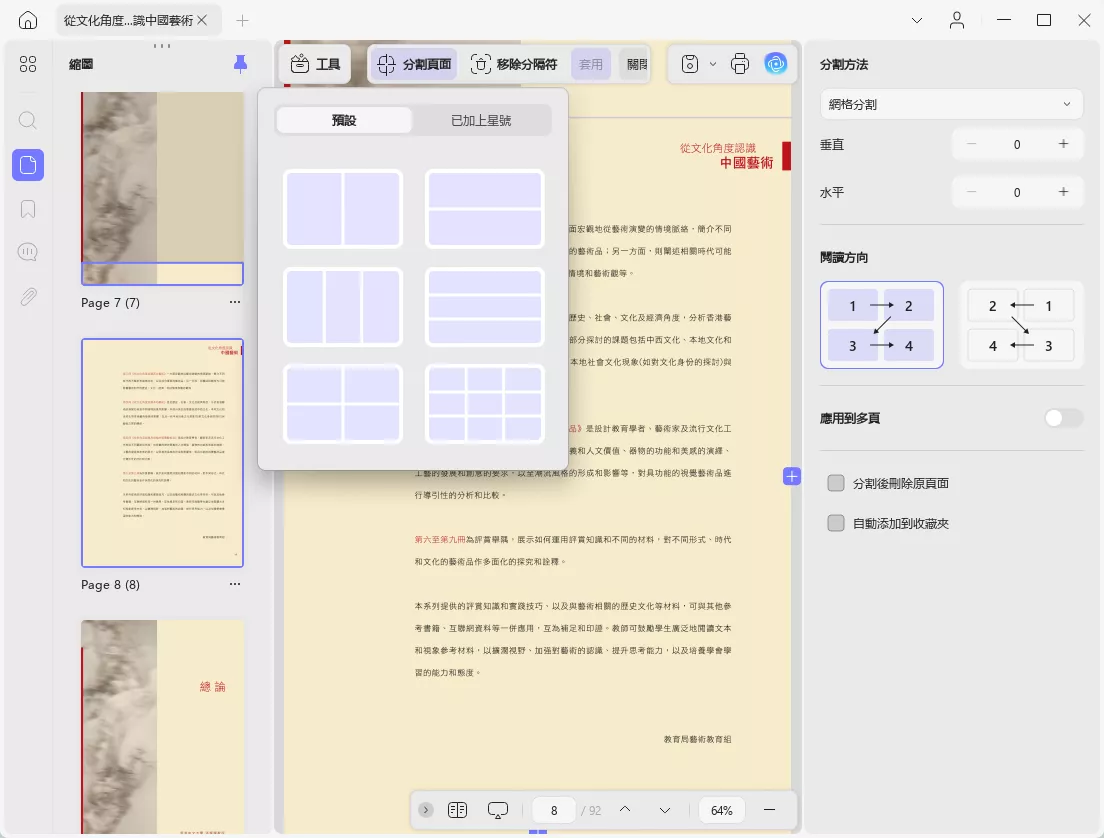Choose the three-row split preset

(x=485, y=307)
